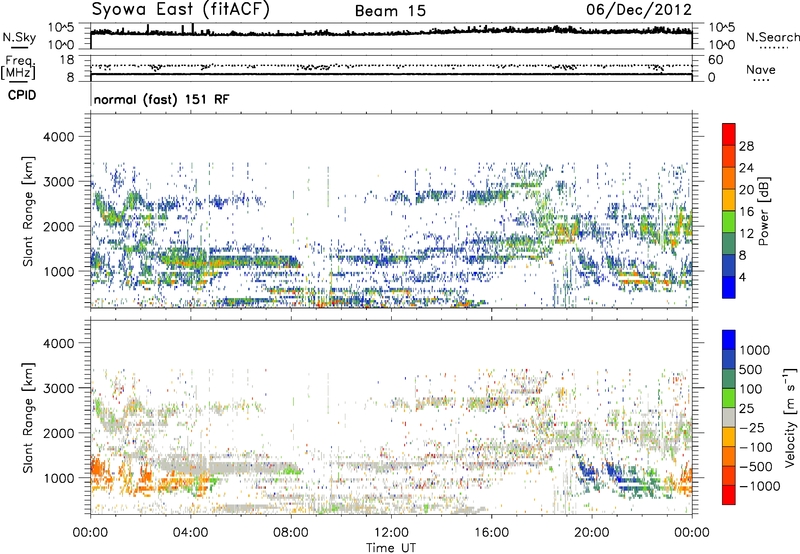Click the 'Freq. [MHz]' axis label

18,68
